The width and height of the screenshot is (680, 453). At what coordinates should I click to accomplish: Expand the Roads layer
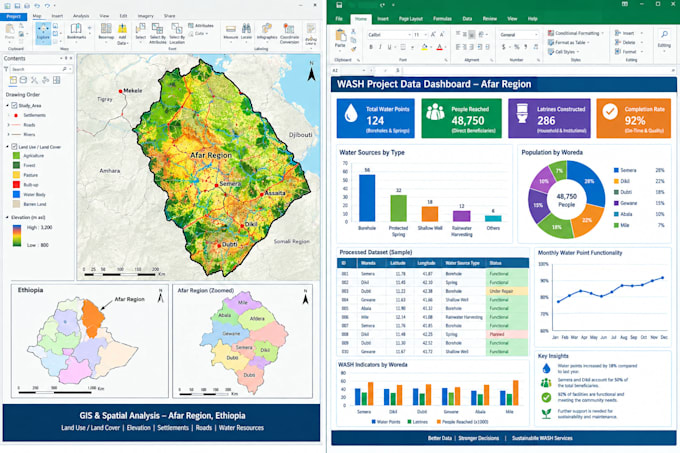8,125
